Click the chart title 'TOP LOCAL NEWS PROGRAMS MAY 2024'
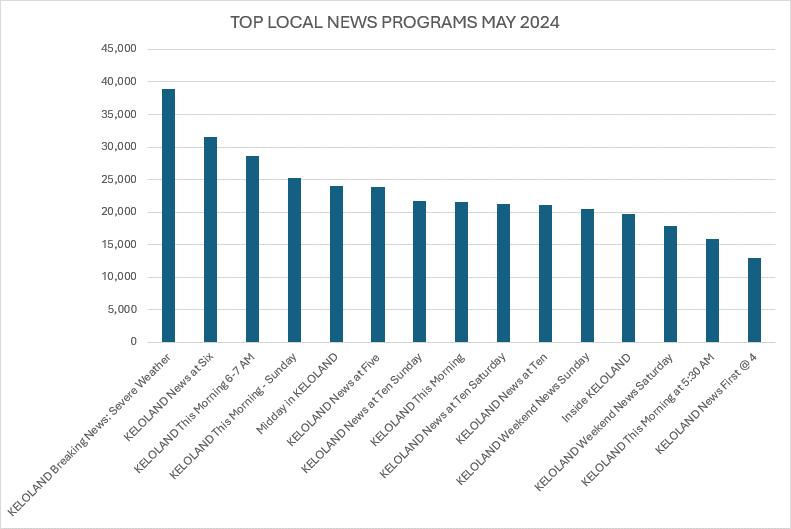Screen dimensions: 791x529 394,22
